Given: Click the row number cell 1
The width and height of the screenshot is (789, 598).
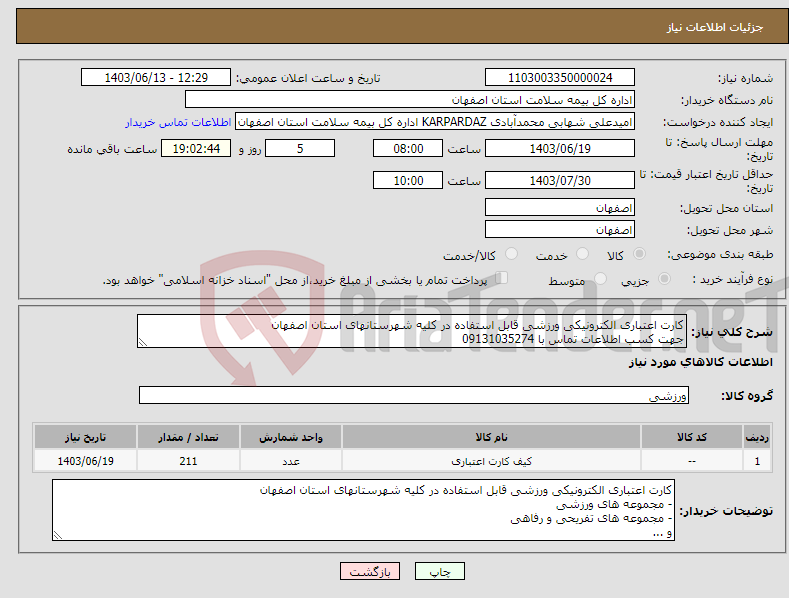Looking at the screenshot, I should pyautogui.click(x=757, y=461).
